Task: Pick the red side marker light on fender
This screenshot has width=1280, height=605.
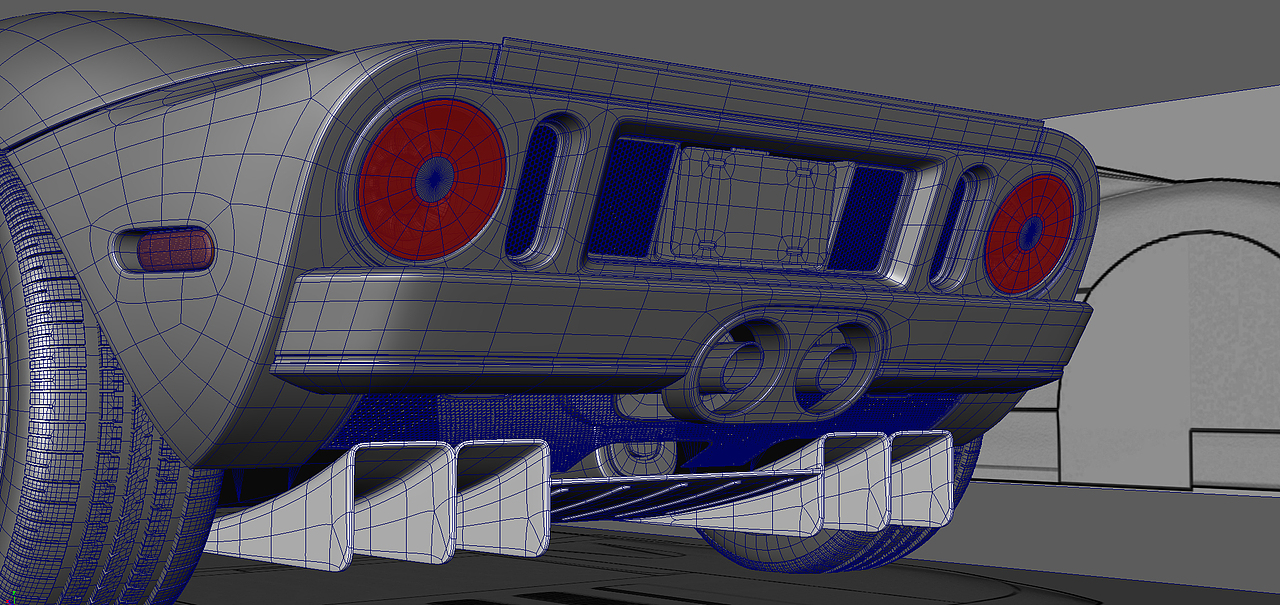Action: (x=175, y=249)
